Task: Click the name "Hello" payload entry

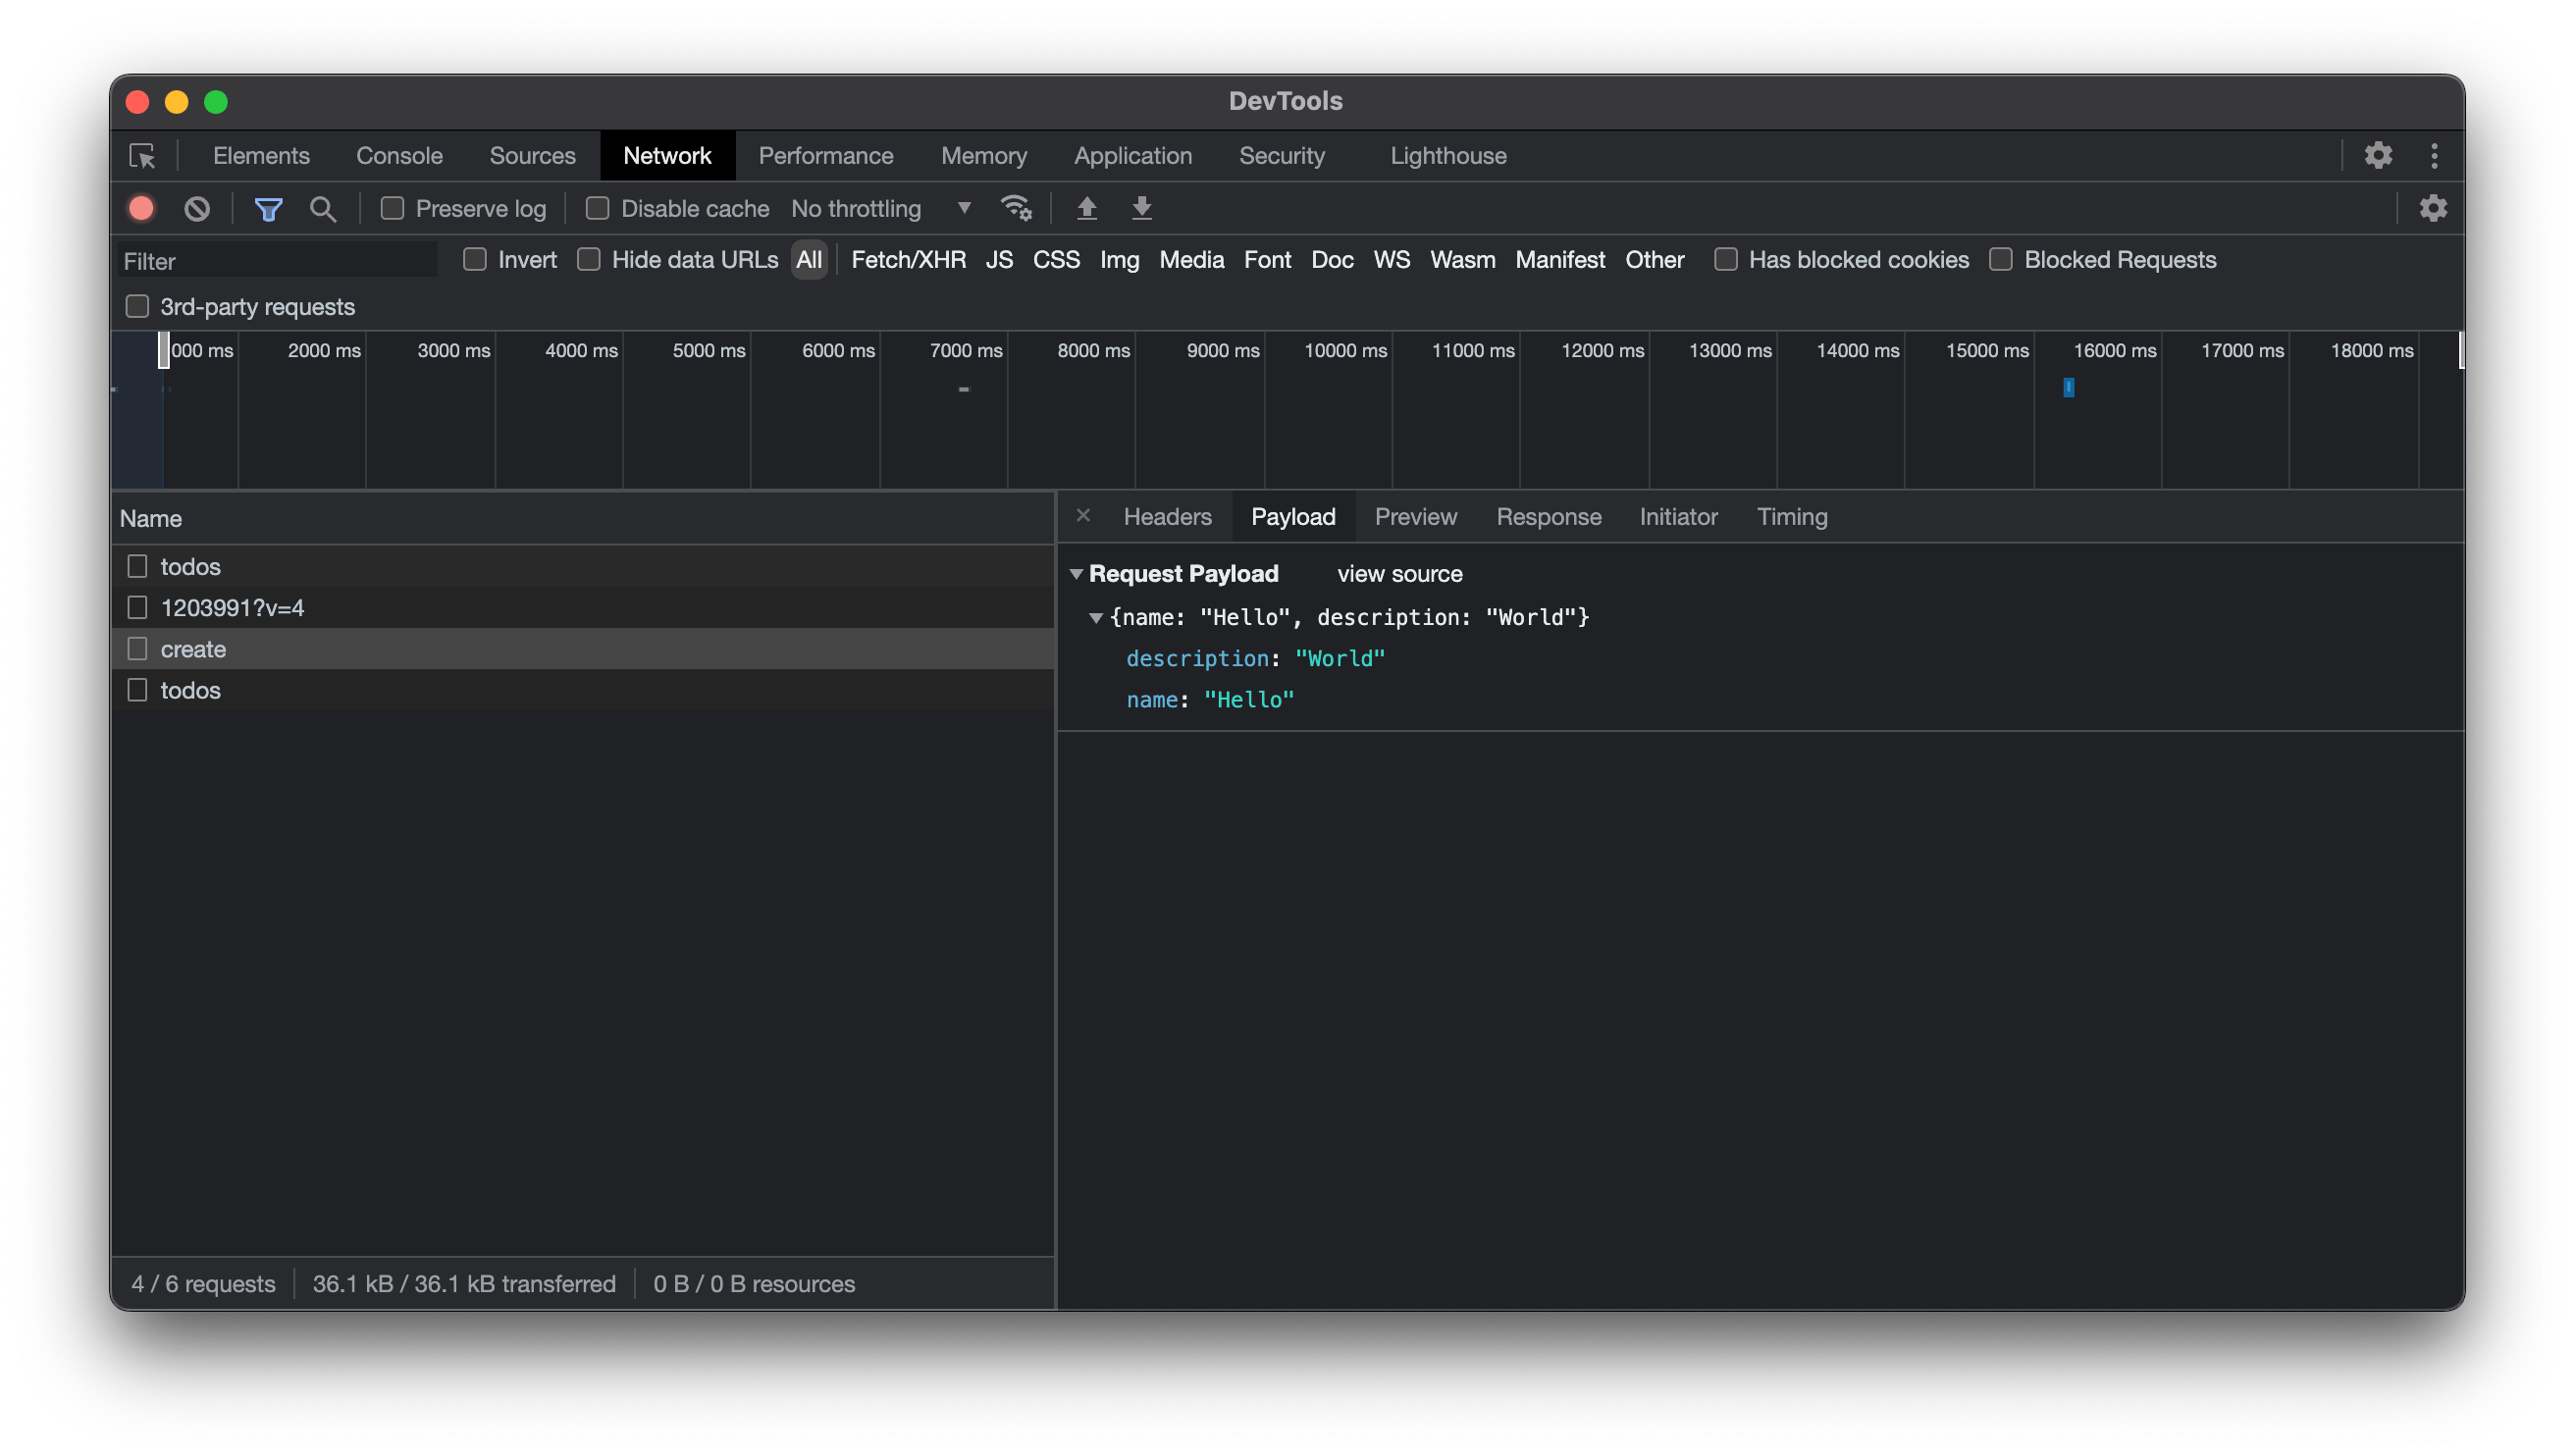Action: 1210,700
